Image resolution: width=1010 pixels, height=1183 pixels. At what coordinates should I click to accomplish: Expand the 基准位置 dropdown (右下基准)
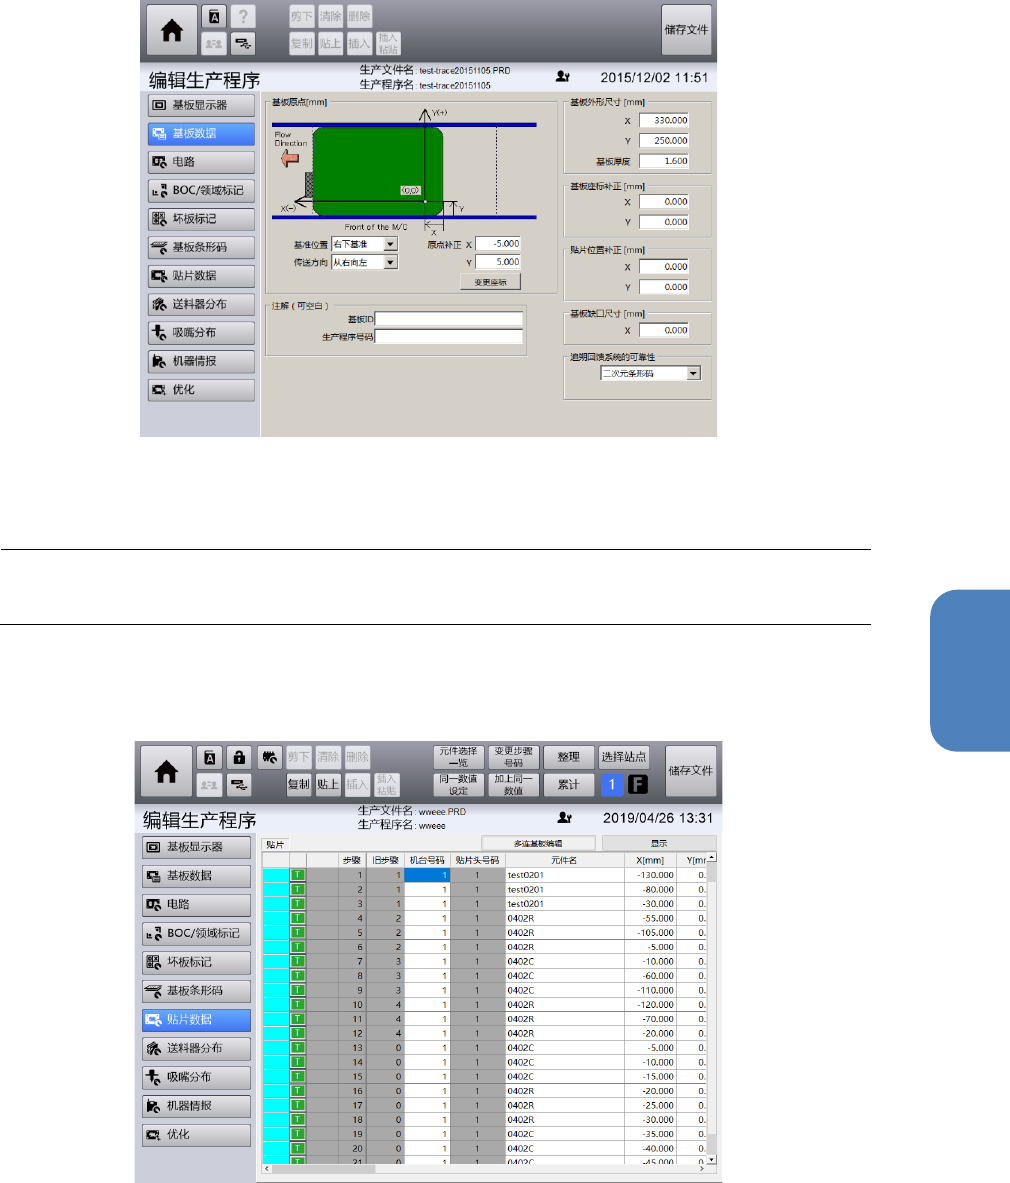click(390, 244)
